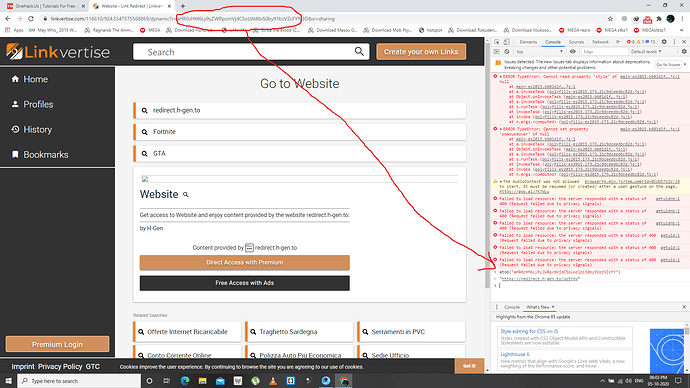The width and height of the screenshot is (690, 388).
Task: Switch to the OneHack.Us browser tab
Action: 45,6
